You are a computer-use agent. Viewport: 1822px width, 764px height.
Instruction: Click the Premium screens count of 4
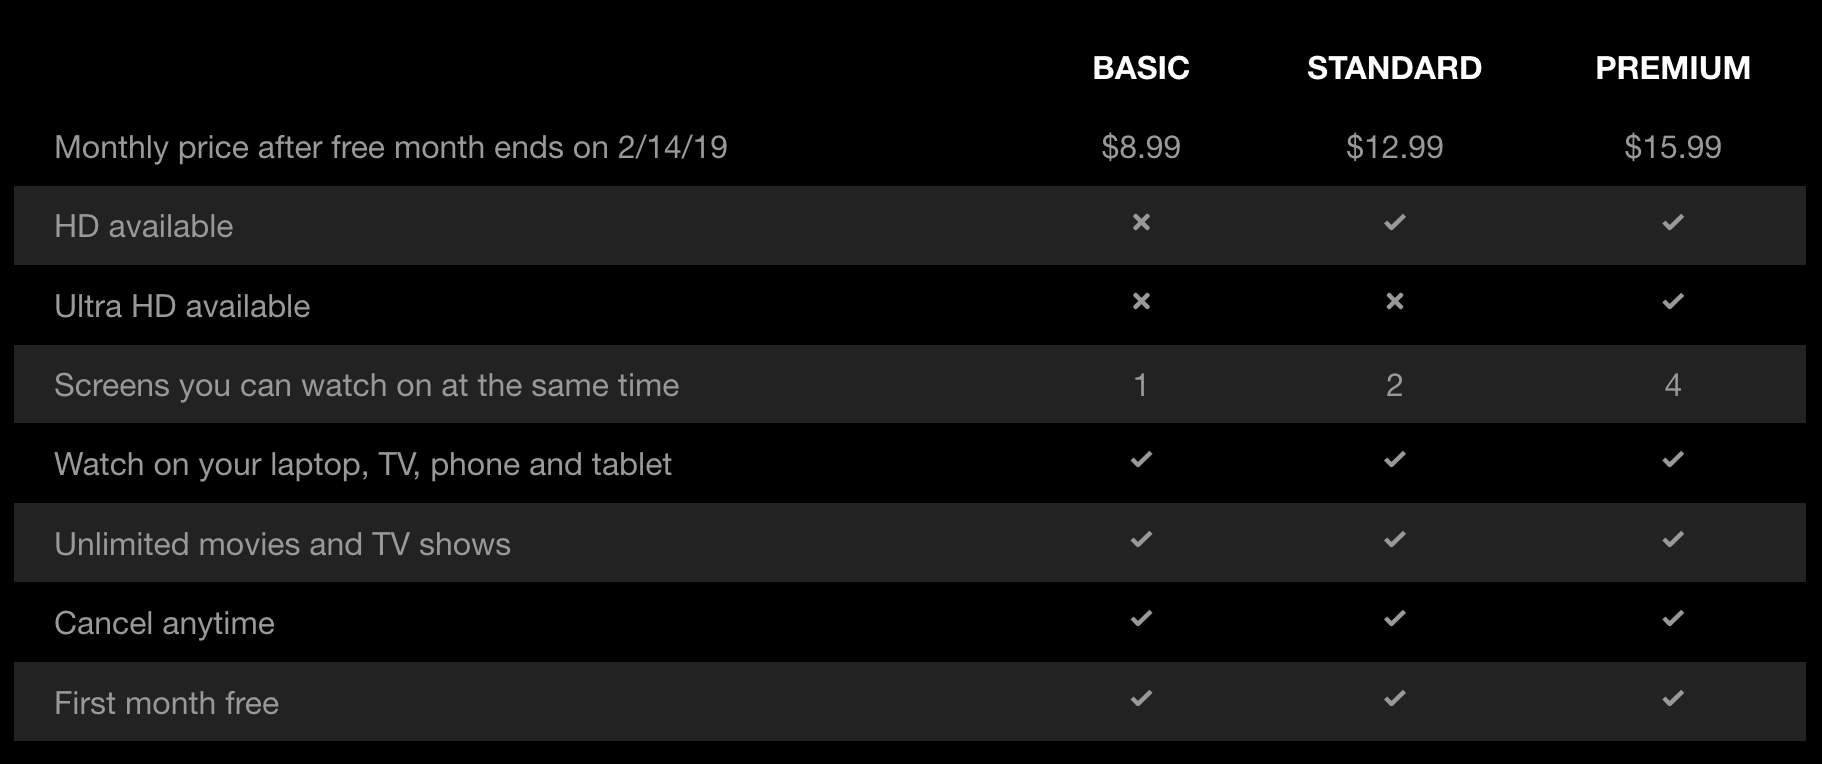pos(1672,385)
